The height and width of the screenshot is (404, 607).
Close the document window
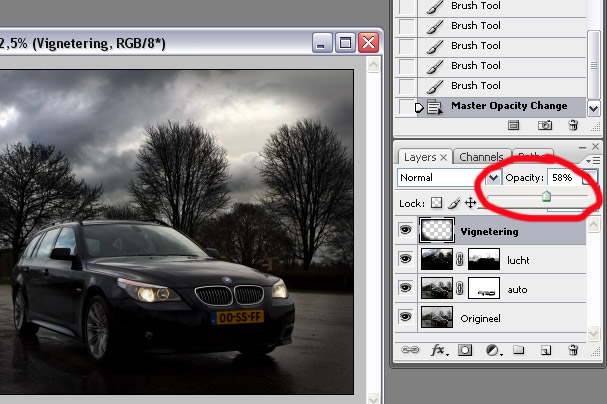[x=369, y=43]
